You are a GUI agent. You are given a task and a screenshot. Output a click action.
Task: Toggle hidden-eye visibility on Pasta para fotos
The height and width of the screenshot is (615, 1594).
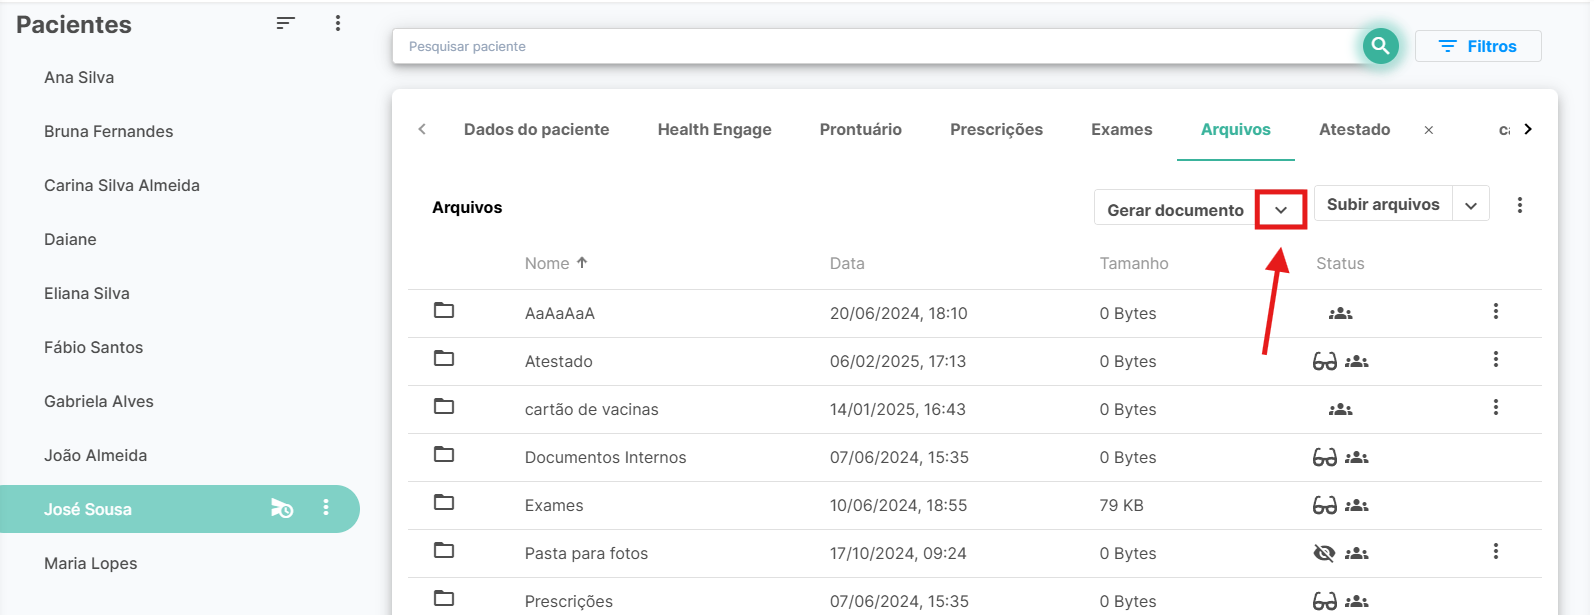click(x=1324, y=553)
